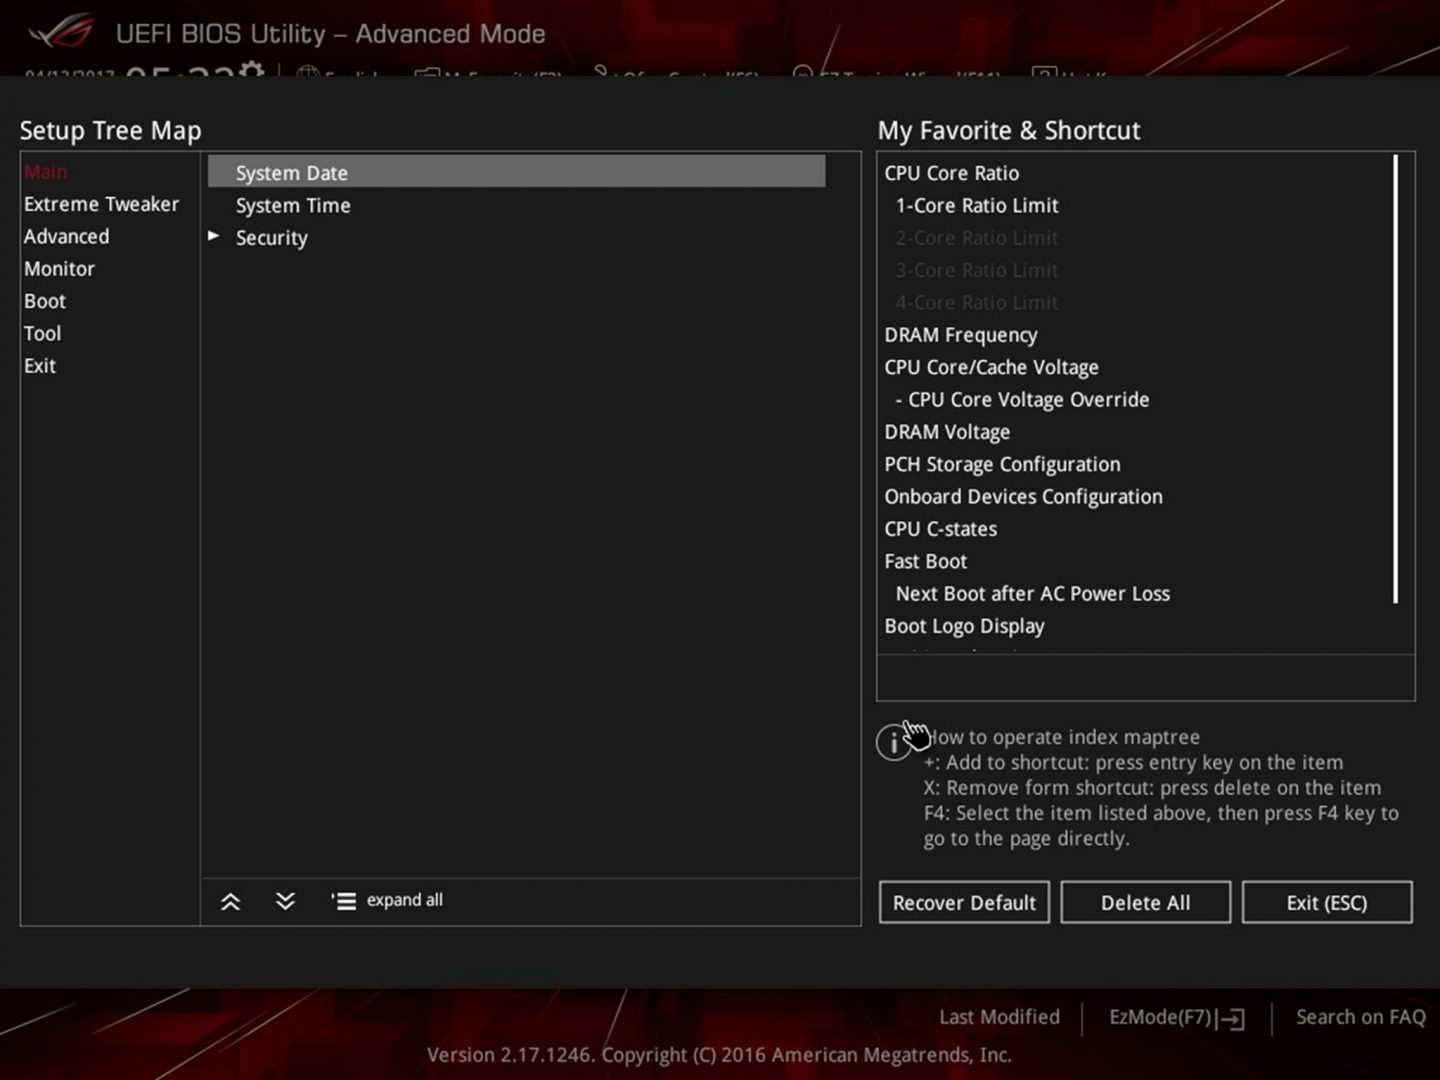Click the Recover Default button

(x=964, y=903)
